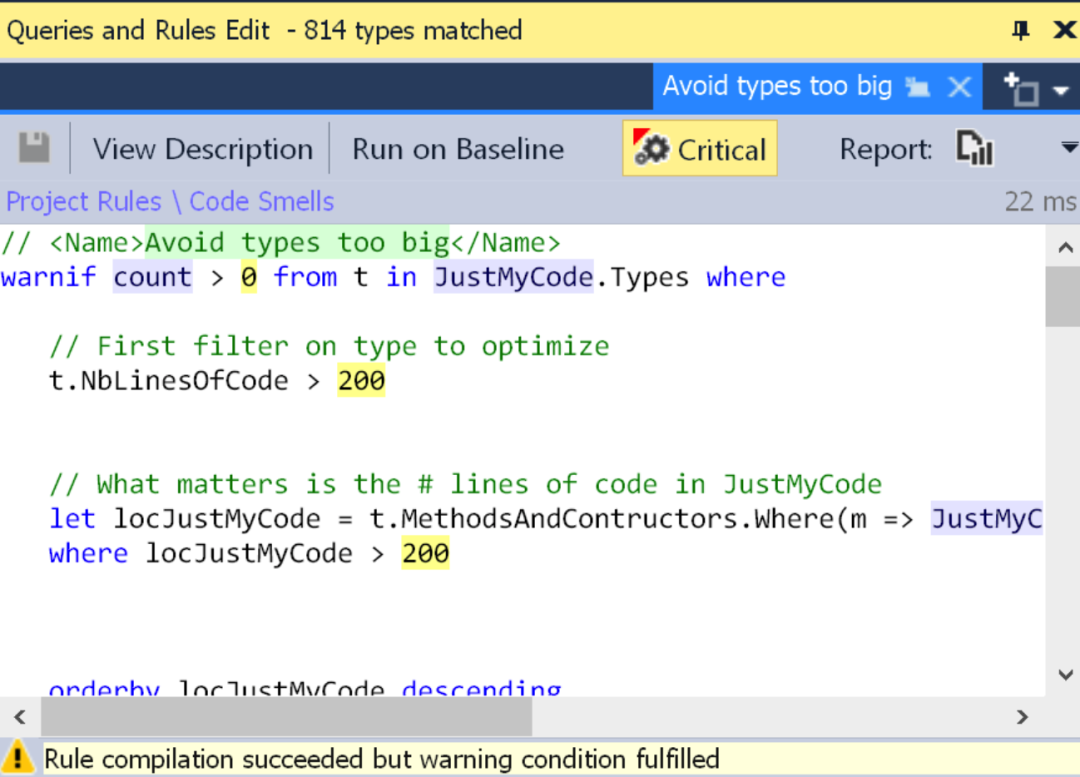Screen dimensions: 1080x777
Task: Select the Avoid types too big tab
Action: [776, 87]
